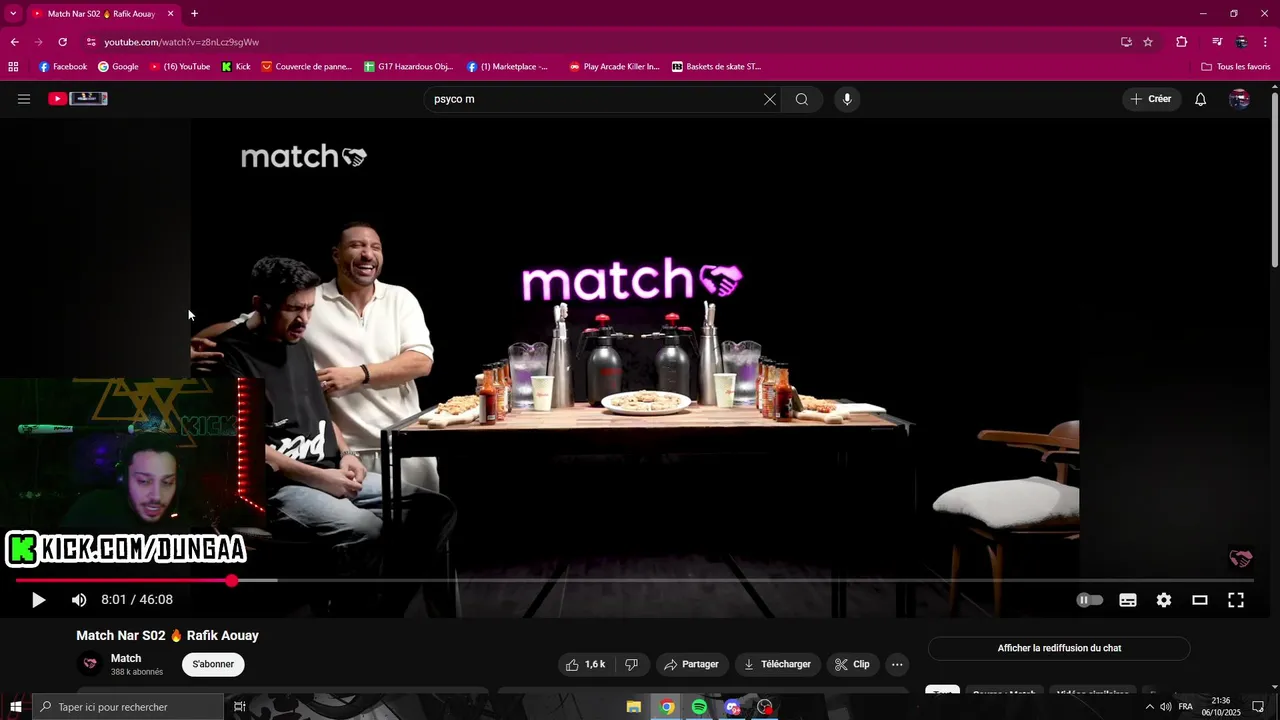Screen dimensions: 1280x720
Task: Click the channel watermark in the video corner
Action: pos(1240,558)
